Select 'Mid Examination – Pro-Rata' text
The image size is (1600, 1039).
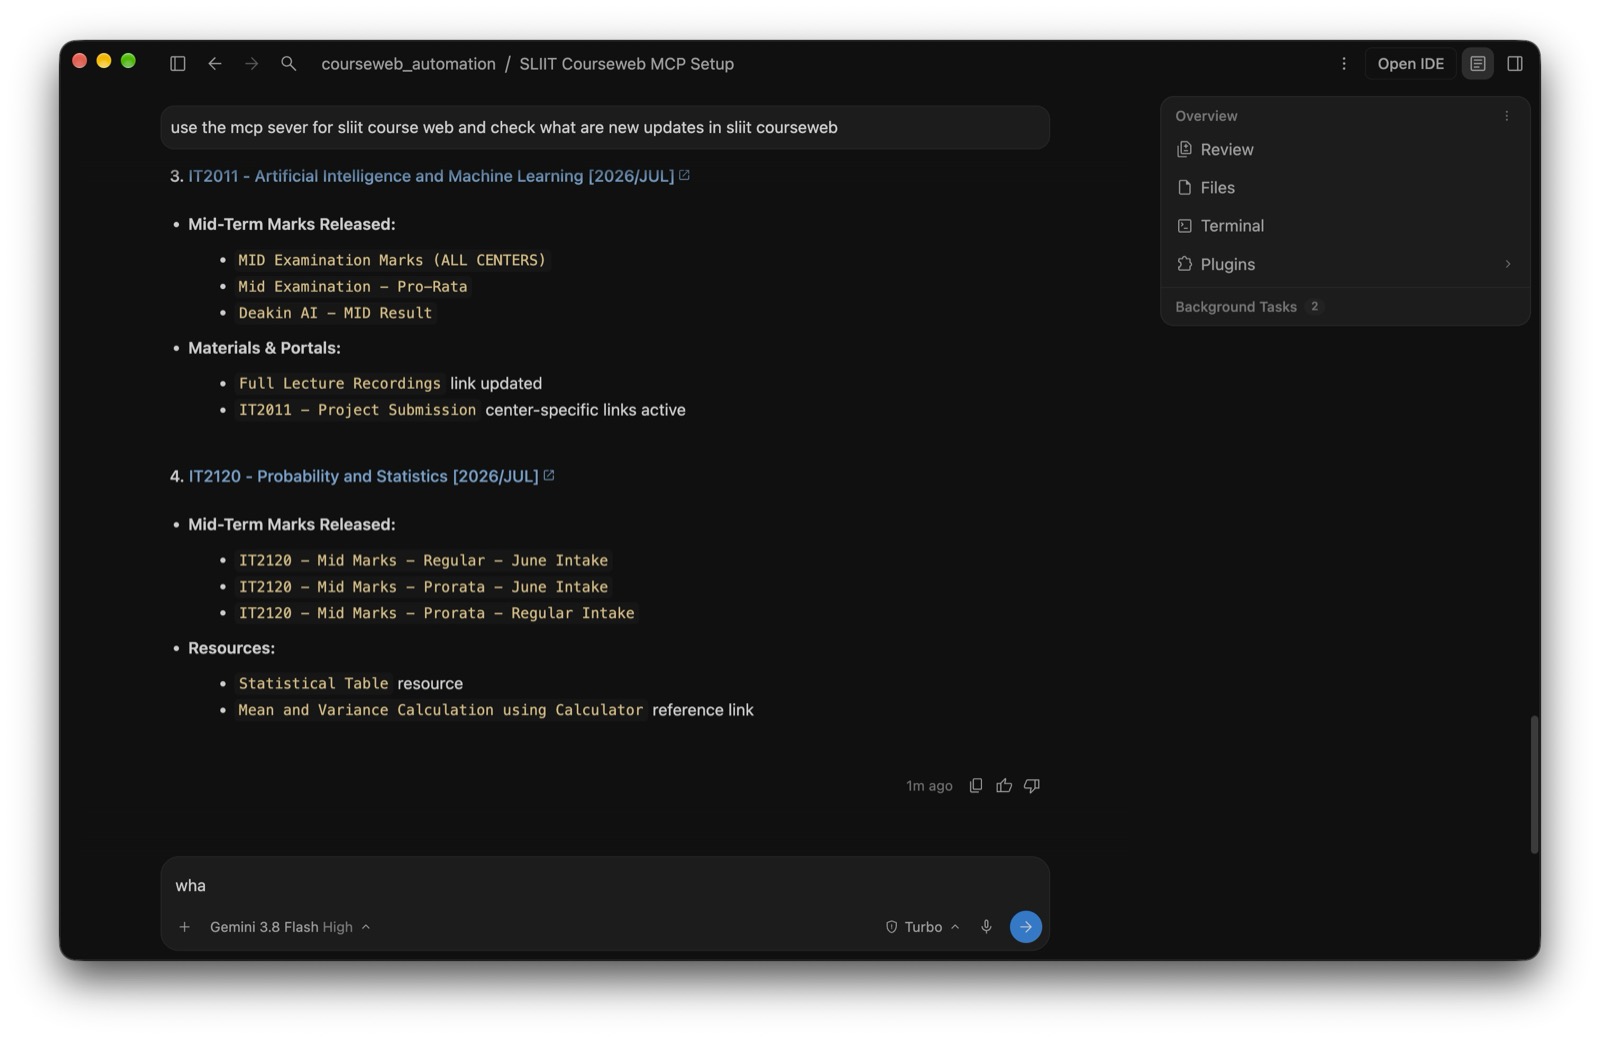click(353, 287)
